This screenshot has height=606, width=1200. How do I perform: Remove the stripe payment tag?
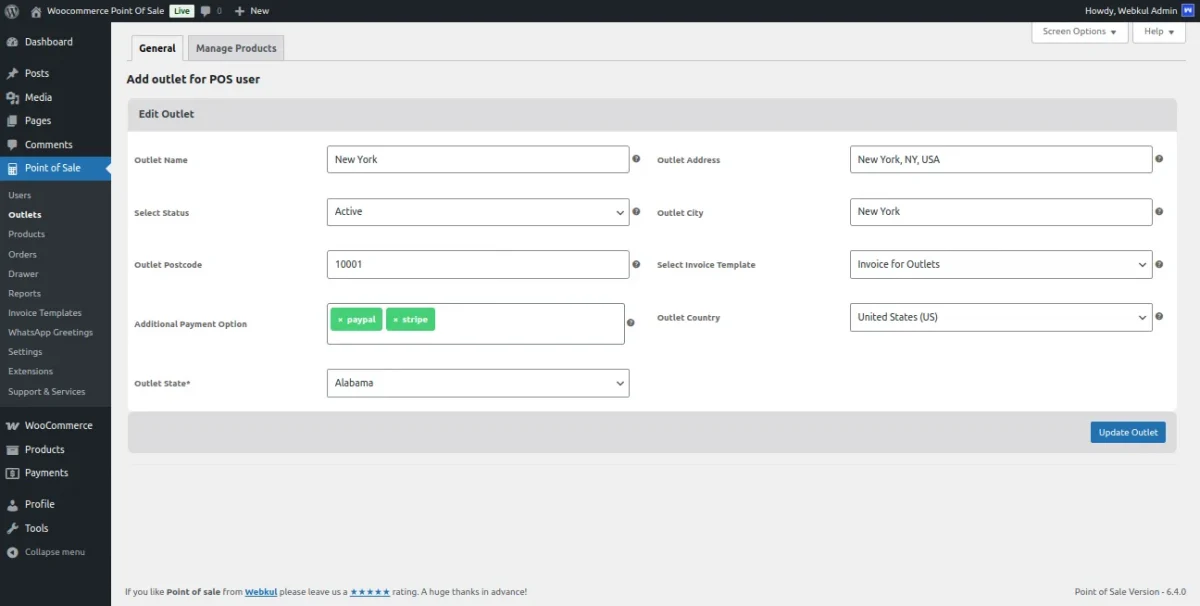(395, 320)
